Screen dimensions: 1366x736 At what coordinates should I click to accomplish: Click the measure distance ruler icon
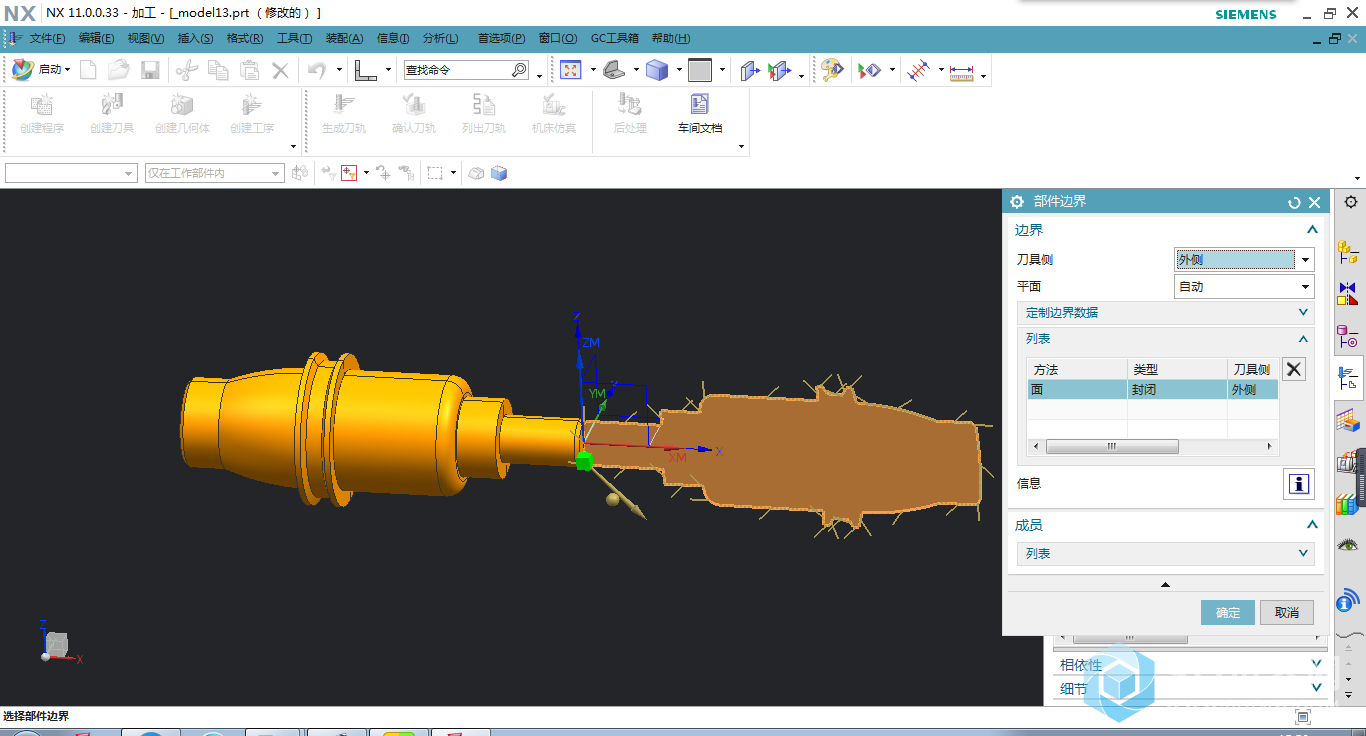961,72
